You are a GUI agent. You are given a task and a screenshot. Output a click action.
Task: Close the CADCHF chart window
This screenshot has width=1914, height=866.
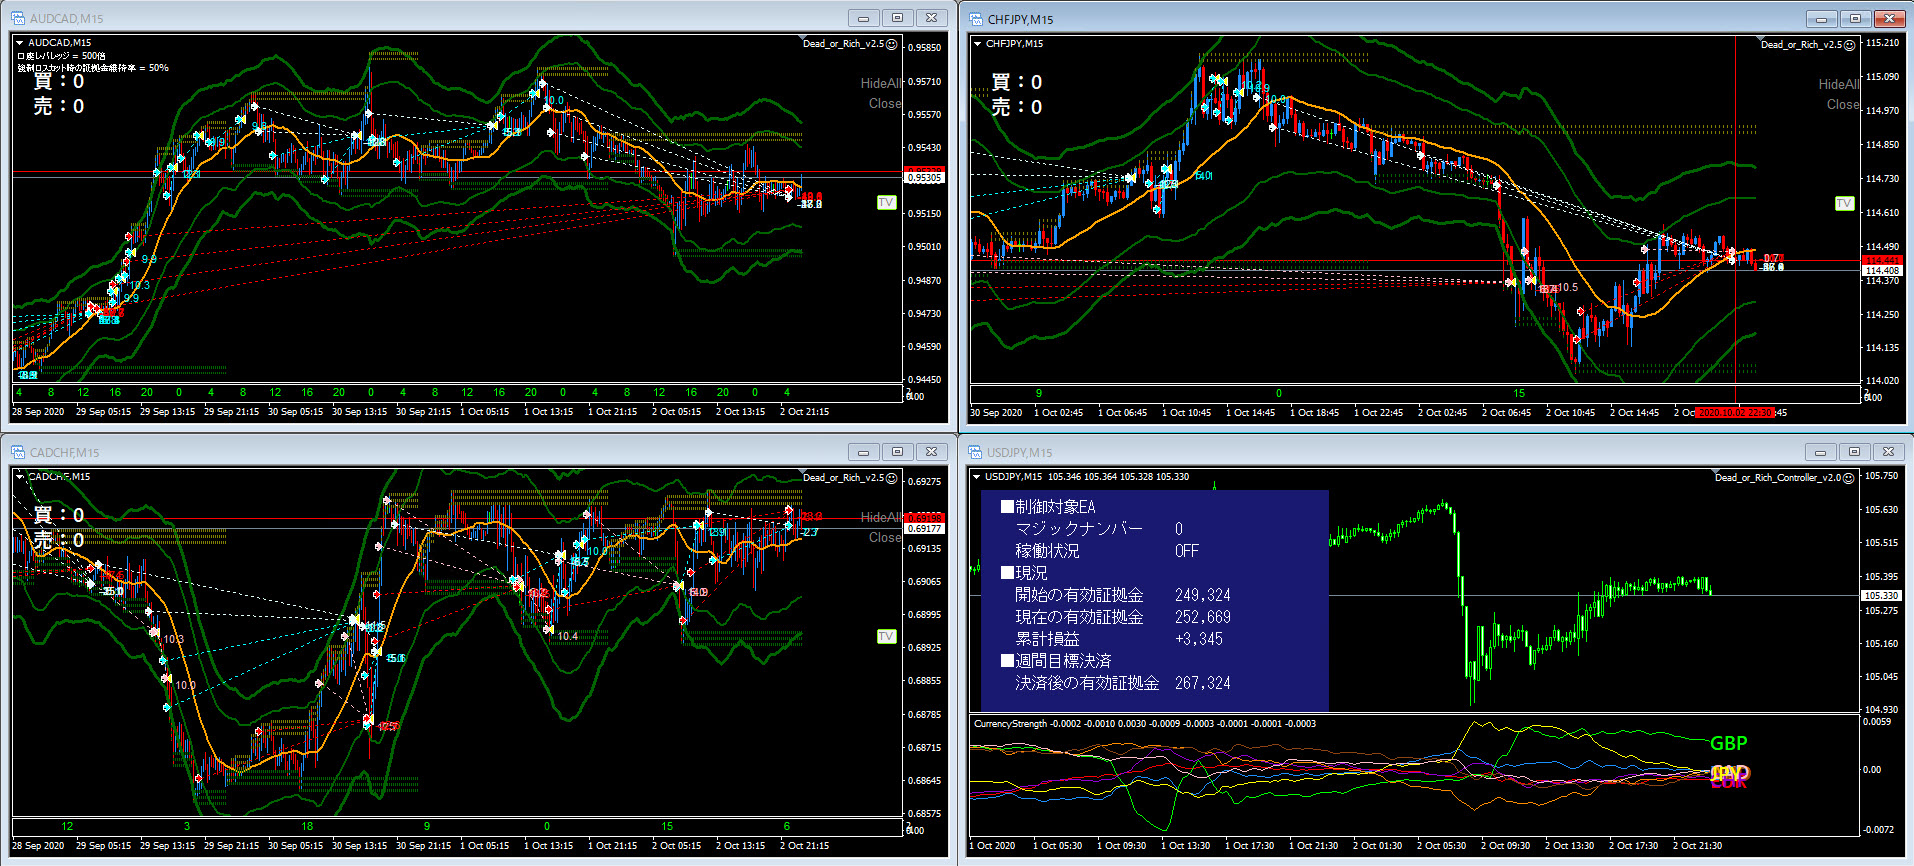coord(931,452)
